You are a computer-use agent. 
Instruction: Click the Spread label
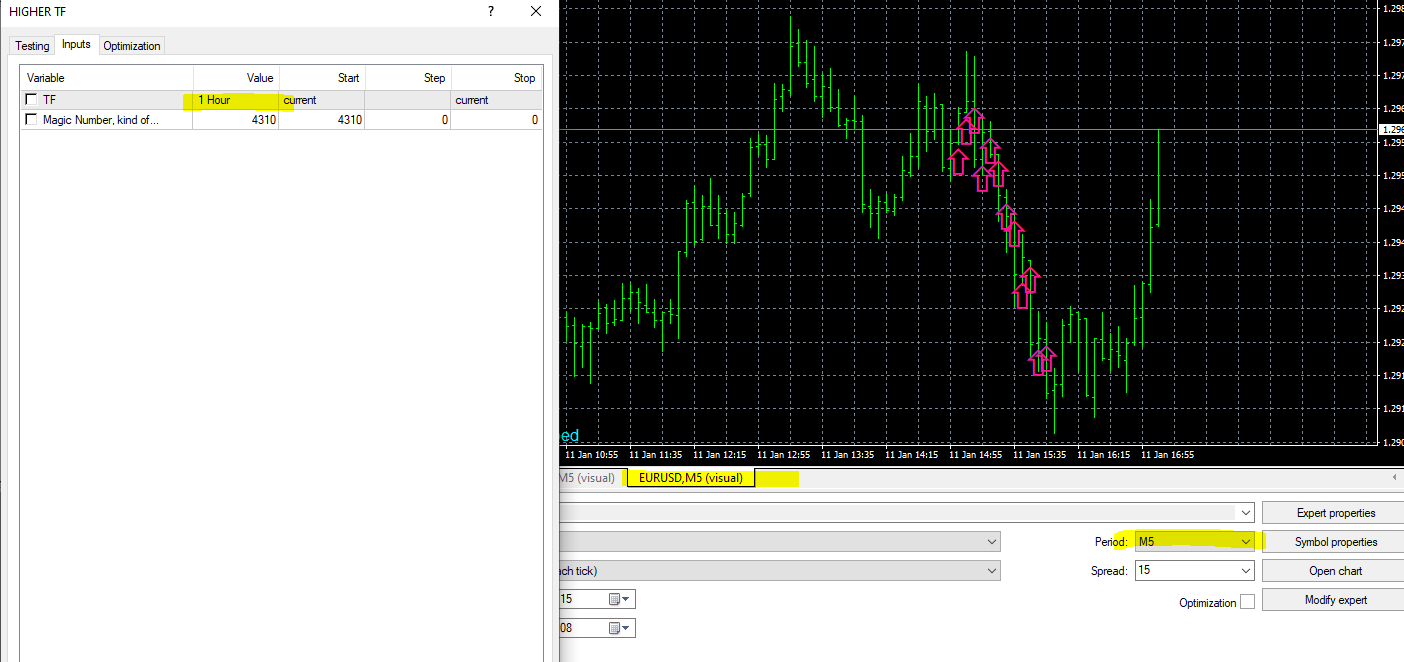(x=1109, y=570)
